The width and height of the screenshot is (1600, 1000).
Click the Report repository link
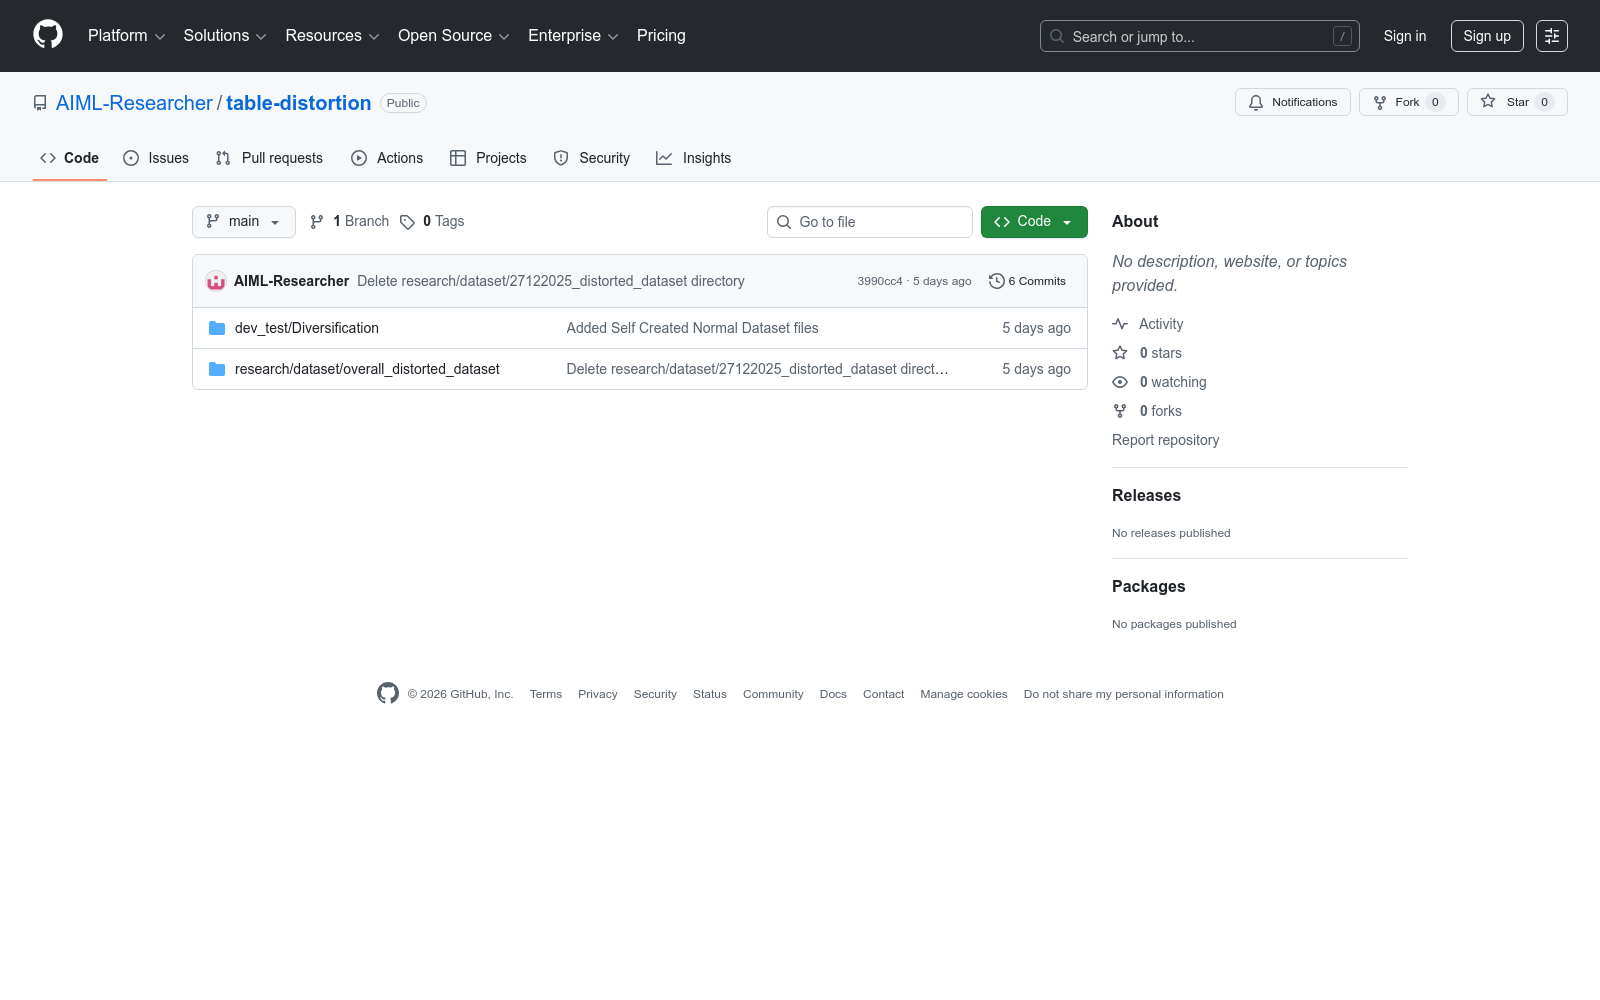1165,440
